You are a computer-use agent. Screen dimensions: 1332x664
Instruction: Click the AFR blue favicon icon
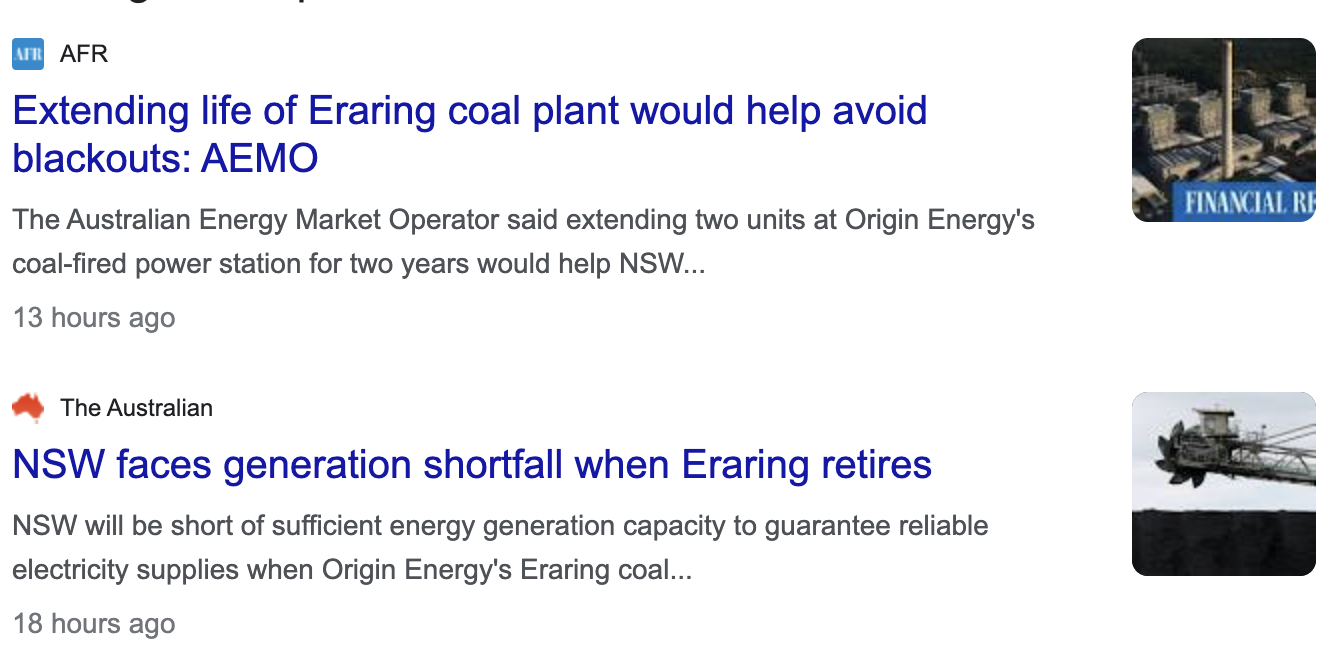click(28, 54)
